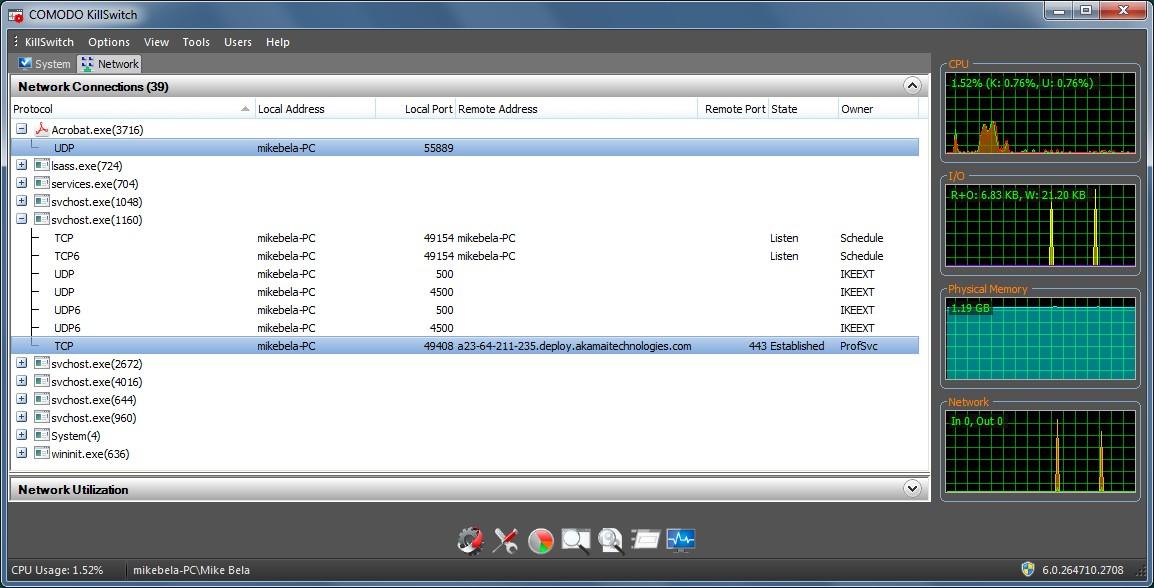
Task: Select the System(4) tree row label
Action: pyautogui.click(x=76, y=436)
